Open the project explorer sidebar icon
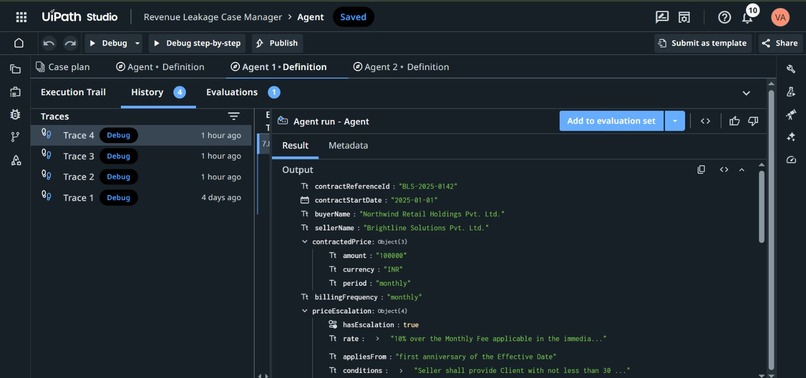 pyautogui.click(x=15, y=69)
